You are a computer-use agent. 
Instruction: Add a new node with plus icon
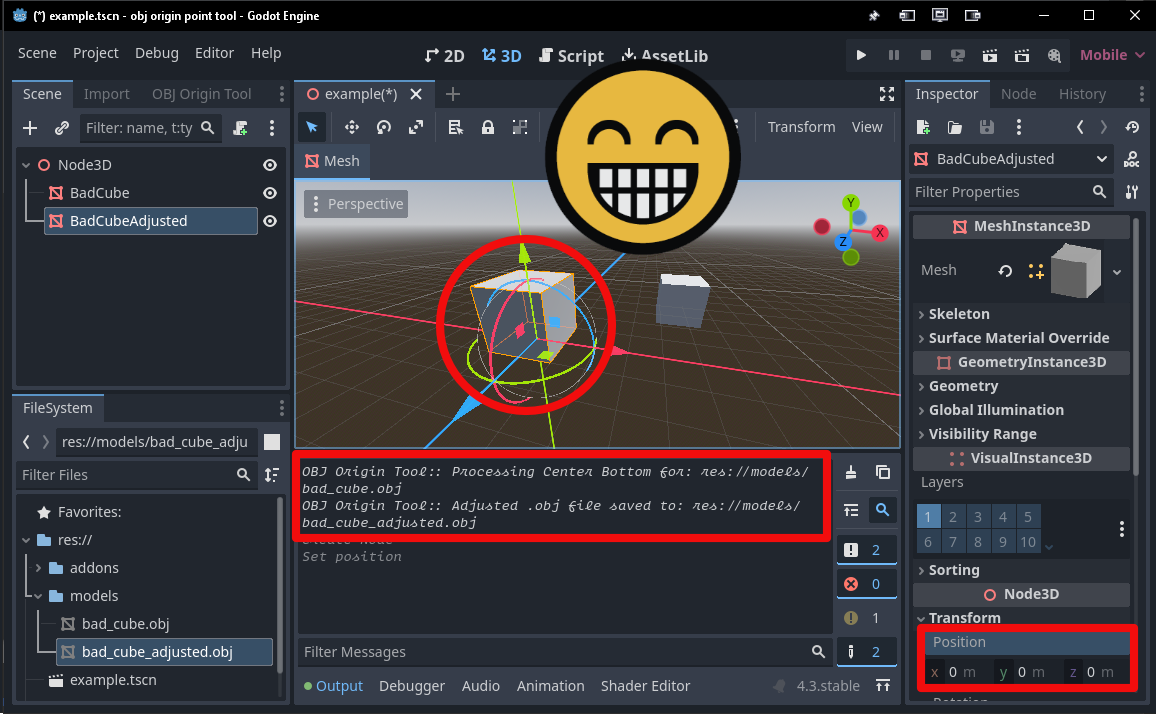coord(29,128)
